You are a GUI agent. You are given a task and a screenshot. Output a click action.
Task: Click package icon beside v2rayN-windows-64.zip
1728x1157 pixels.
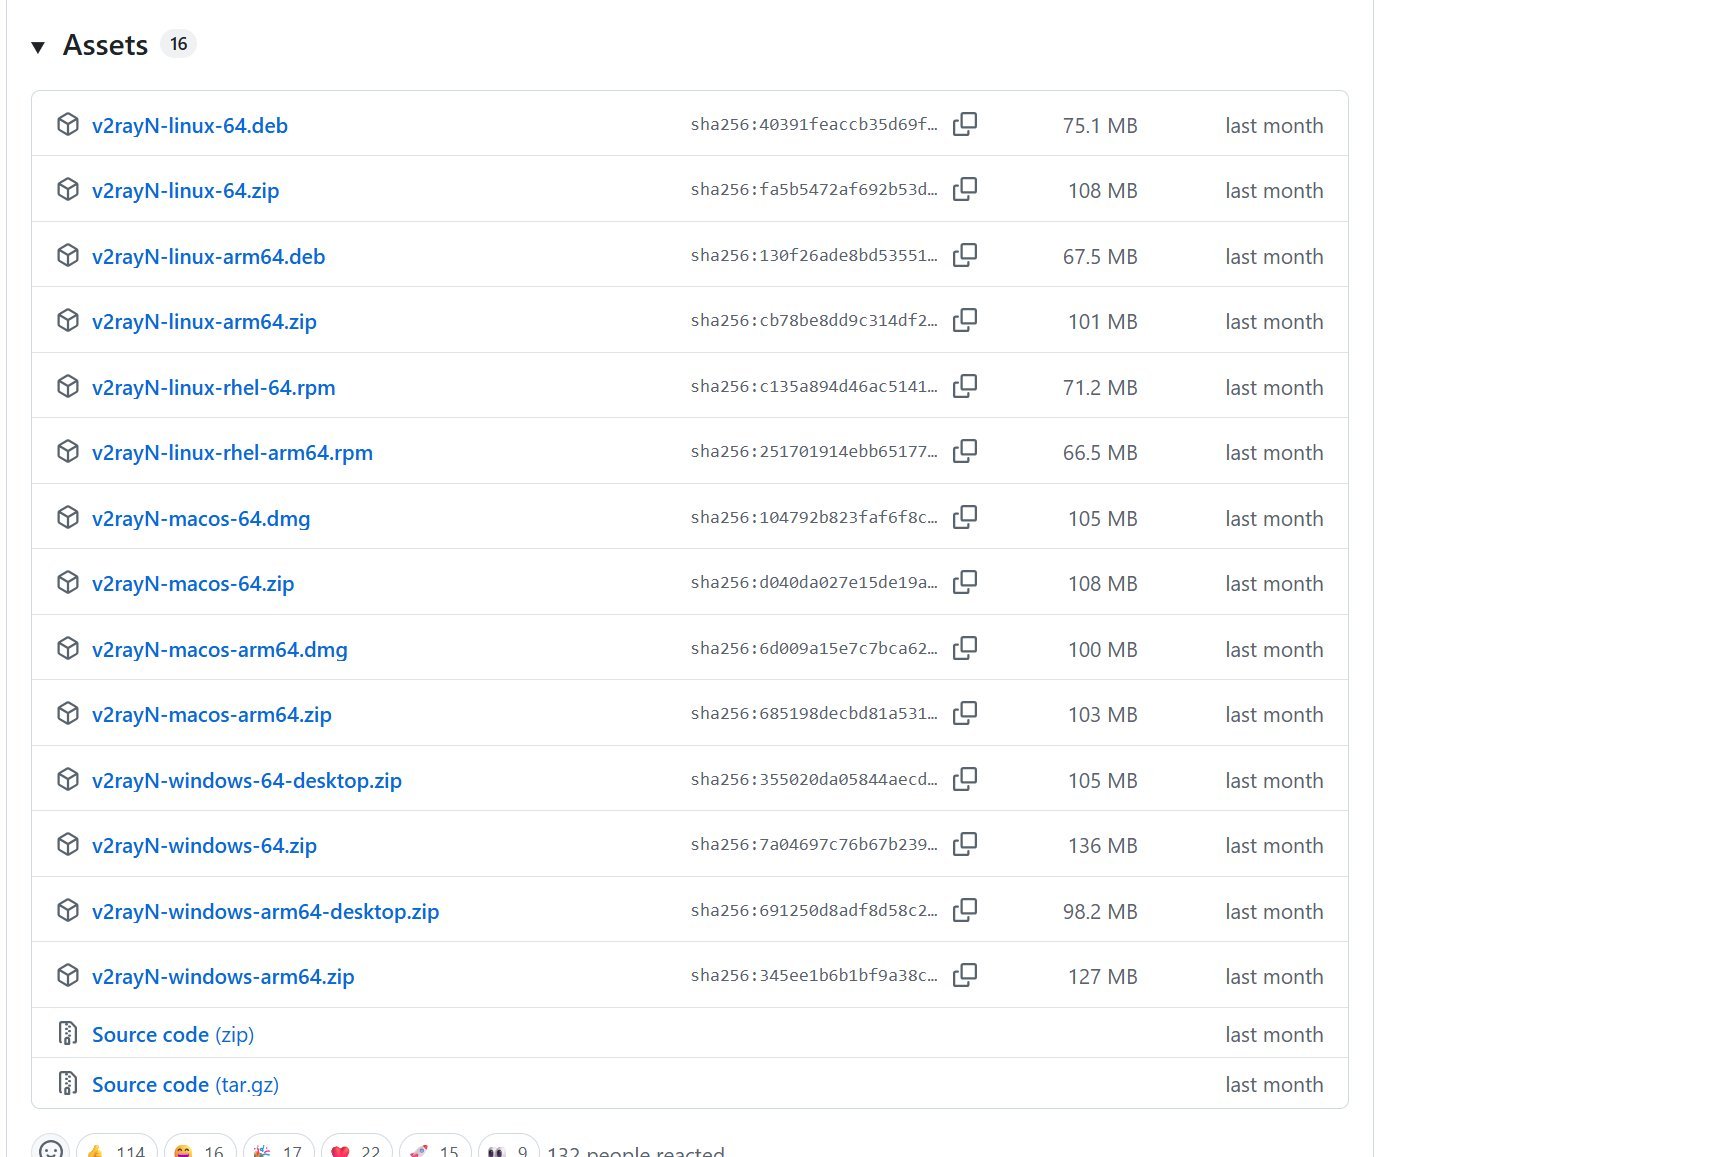pos(68,844)
